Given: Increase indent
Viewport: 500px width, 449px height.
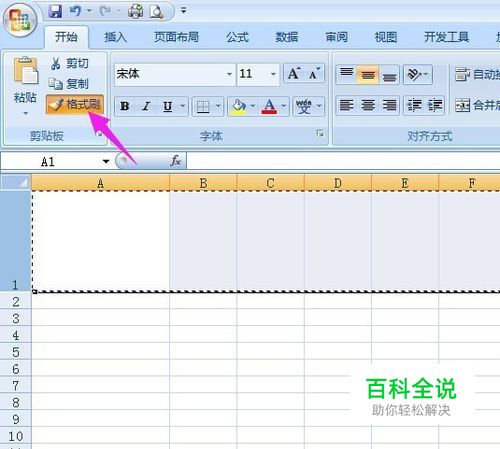Looking at the screenshot, I should pyautogui.click(x=435, y=106).
